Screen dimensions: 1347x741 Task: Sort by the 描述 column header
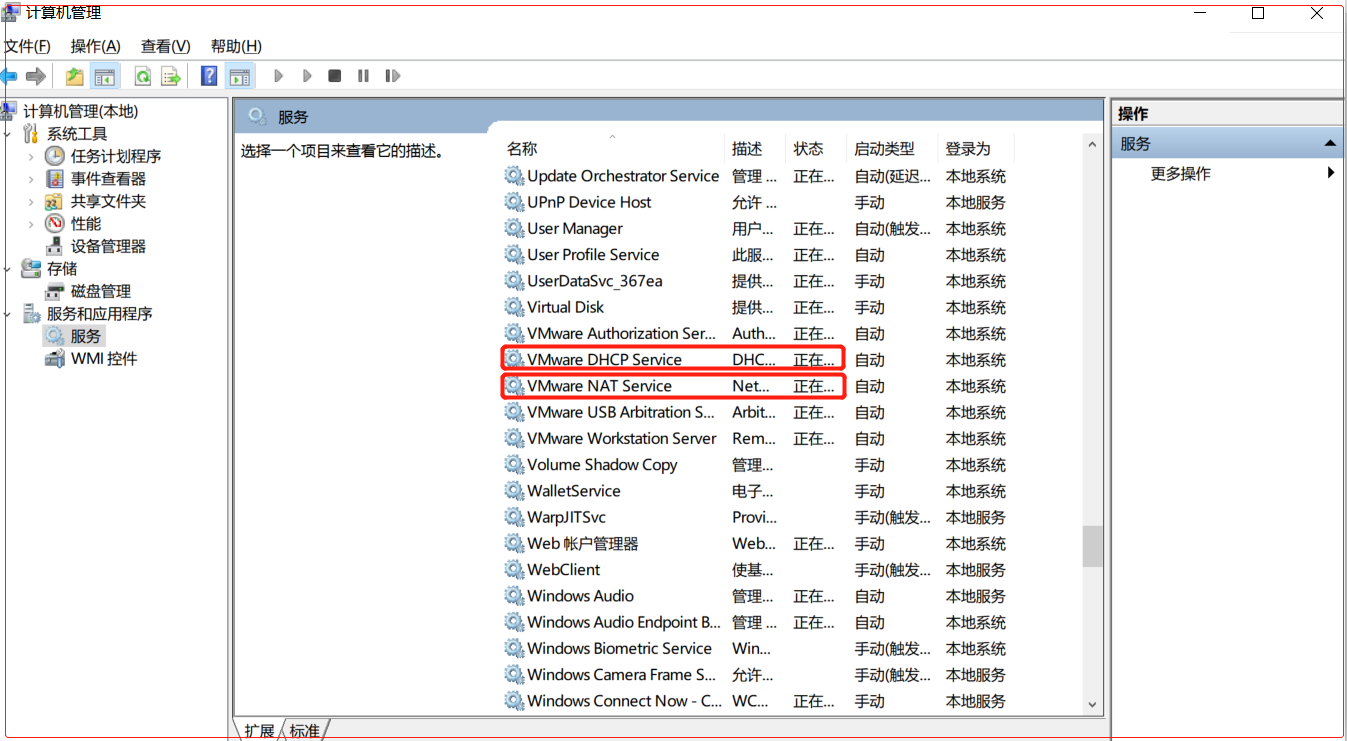click(754, 149)
